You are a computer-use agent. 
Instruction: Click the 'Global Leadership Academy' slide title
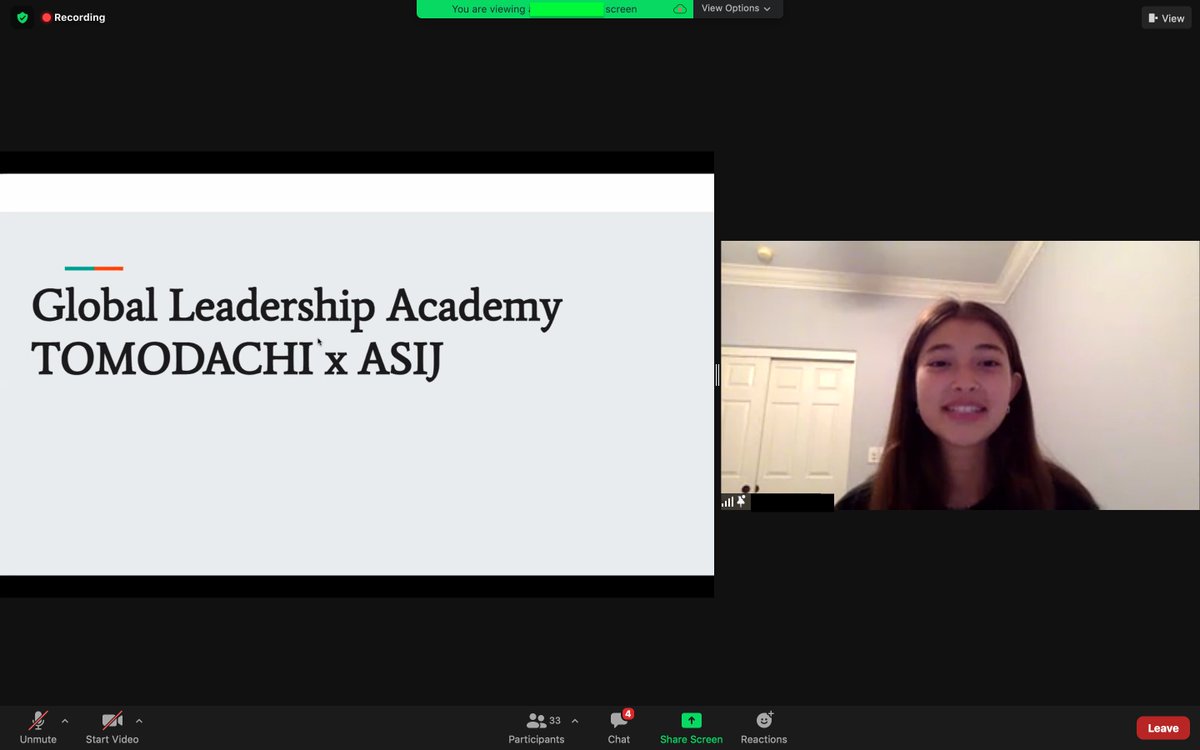point(297,305)
